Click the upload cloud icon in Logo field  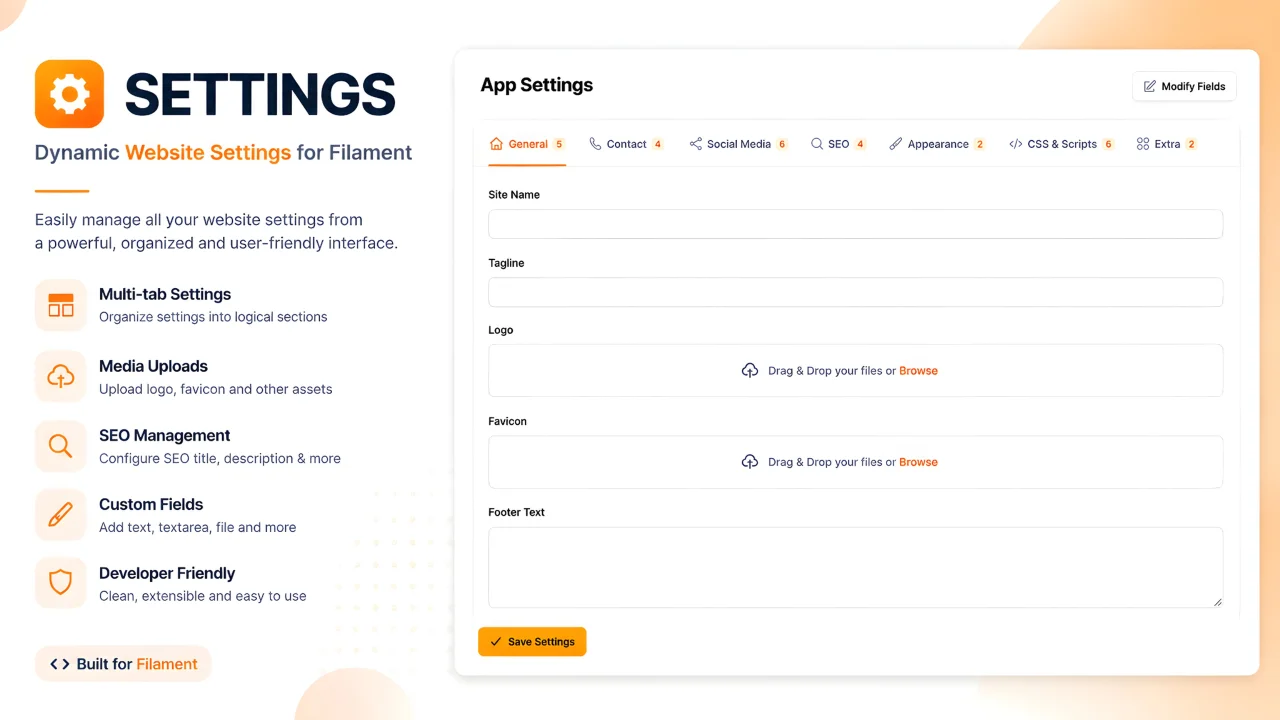750,371
